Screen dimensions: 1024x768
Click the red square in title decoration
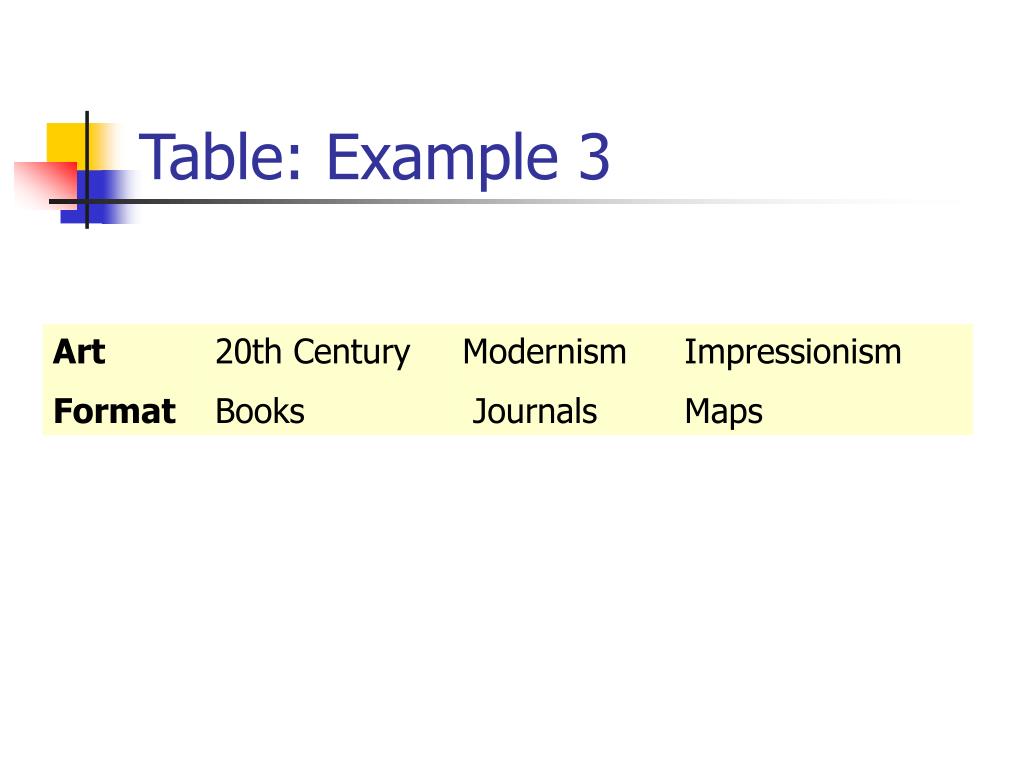tap(46, 184)
